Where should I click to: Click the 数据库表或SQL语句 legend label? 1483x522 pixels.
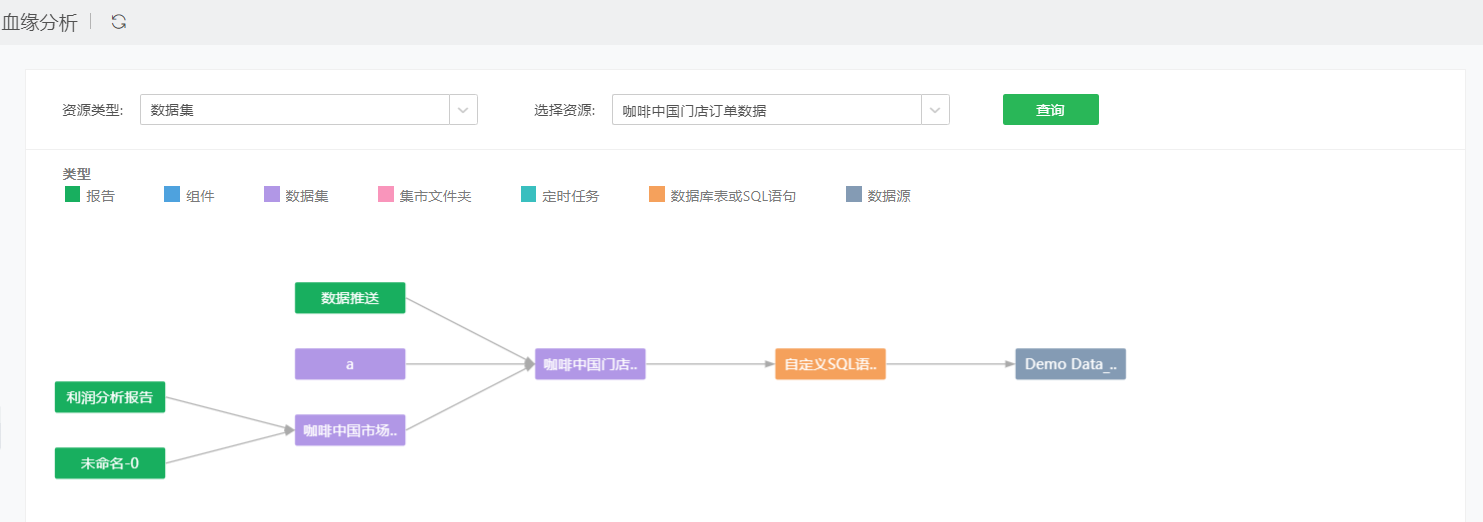pos(733,196)
